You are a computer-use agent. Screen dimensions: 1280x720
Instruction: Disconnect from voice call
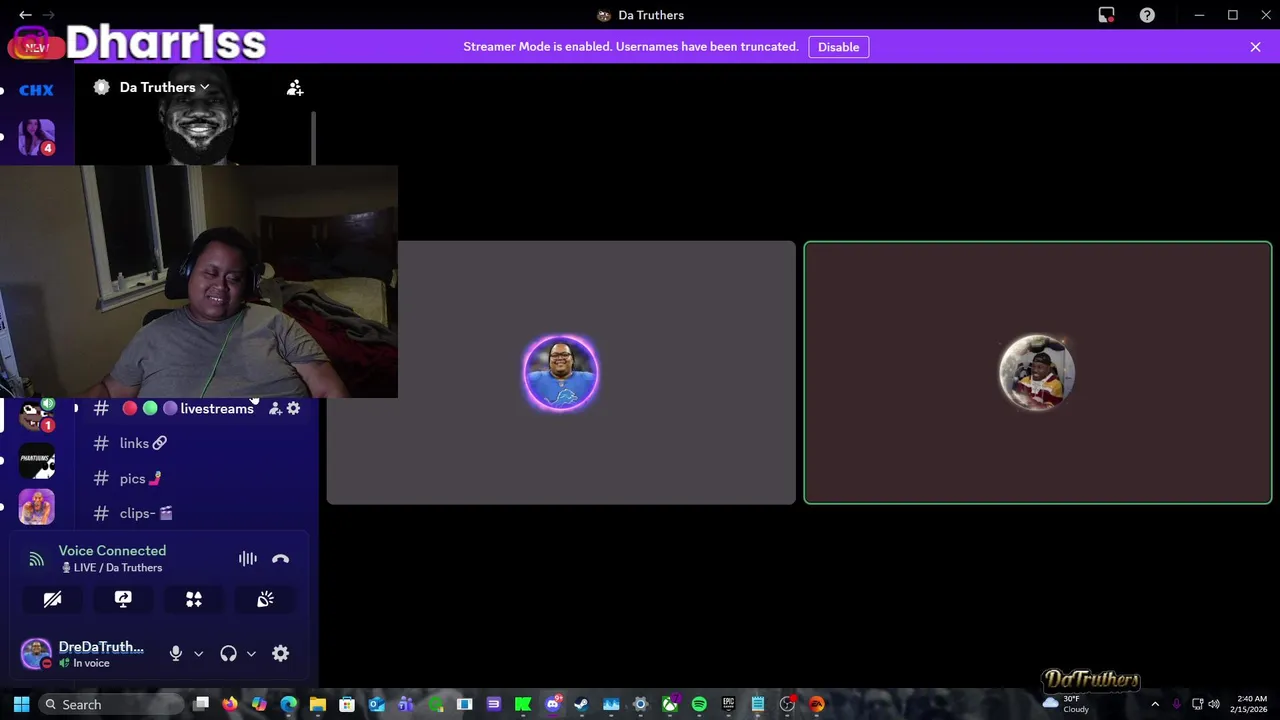coord(280,559)
